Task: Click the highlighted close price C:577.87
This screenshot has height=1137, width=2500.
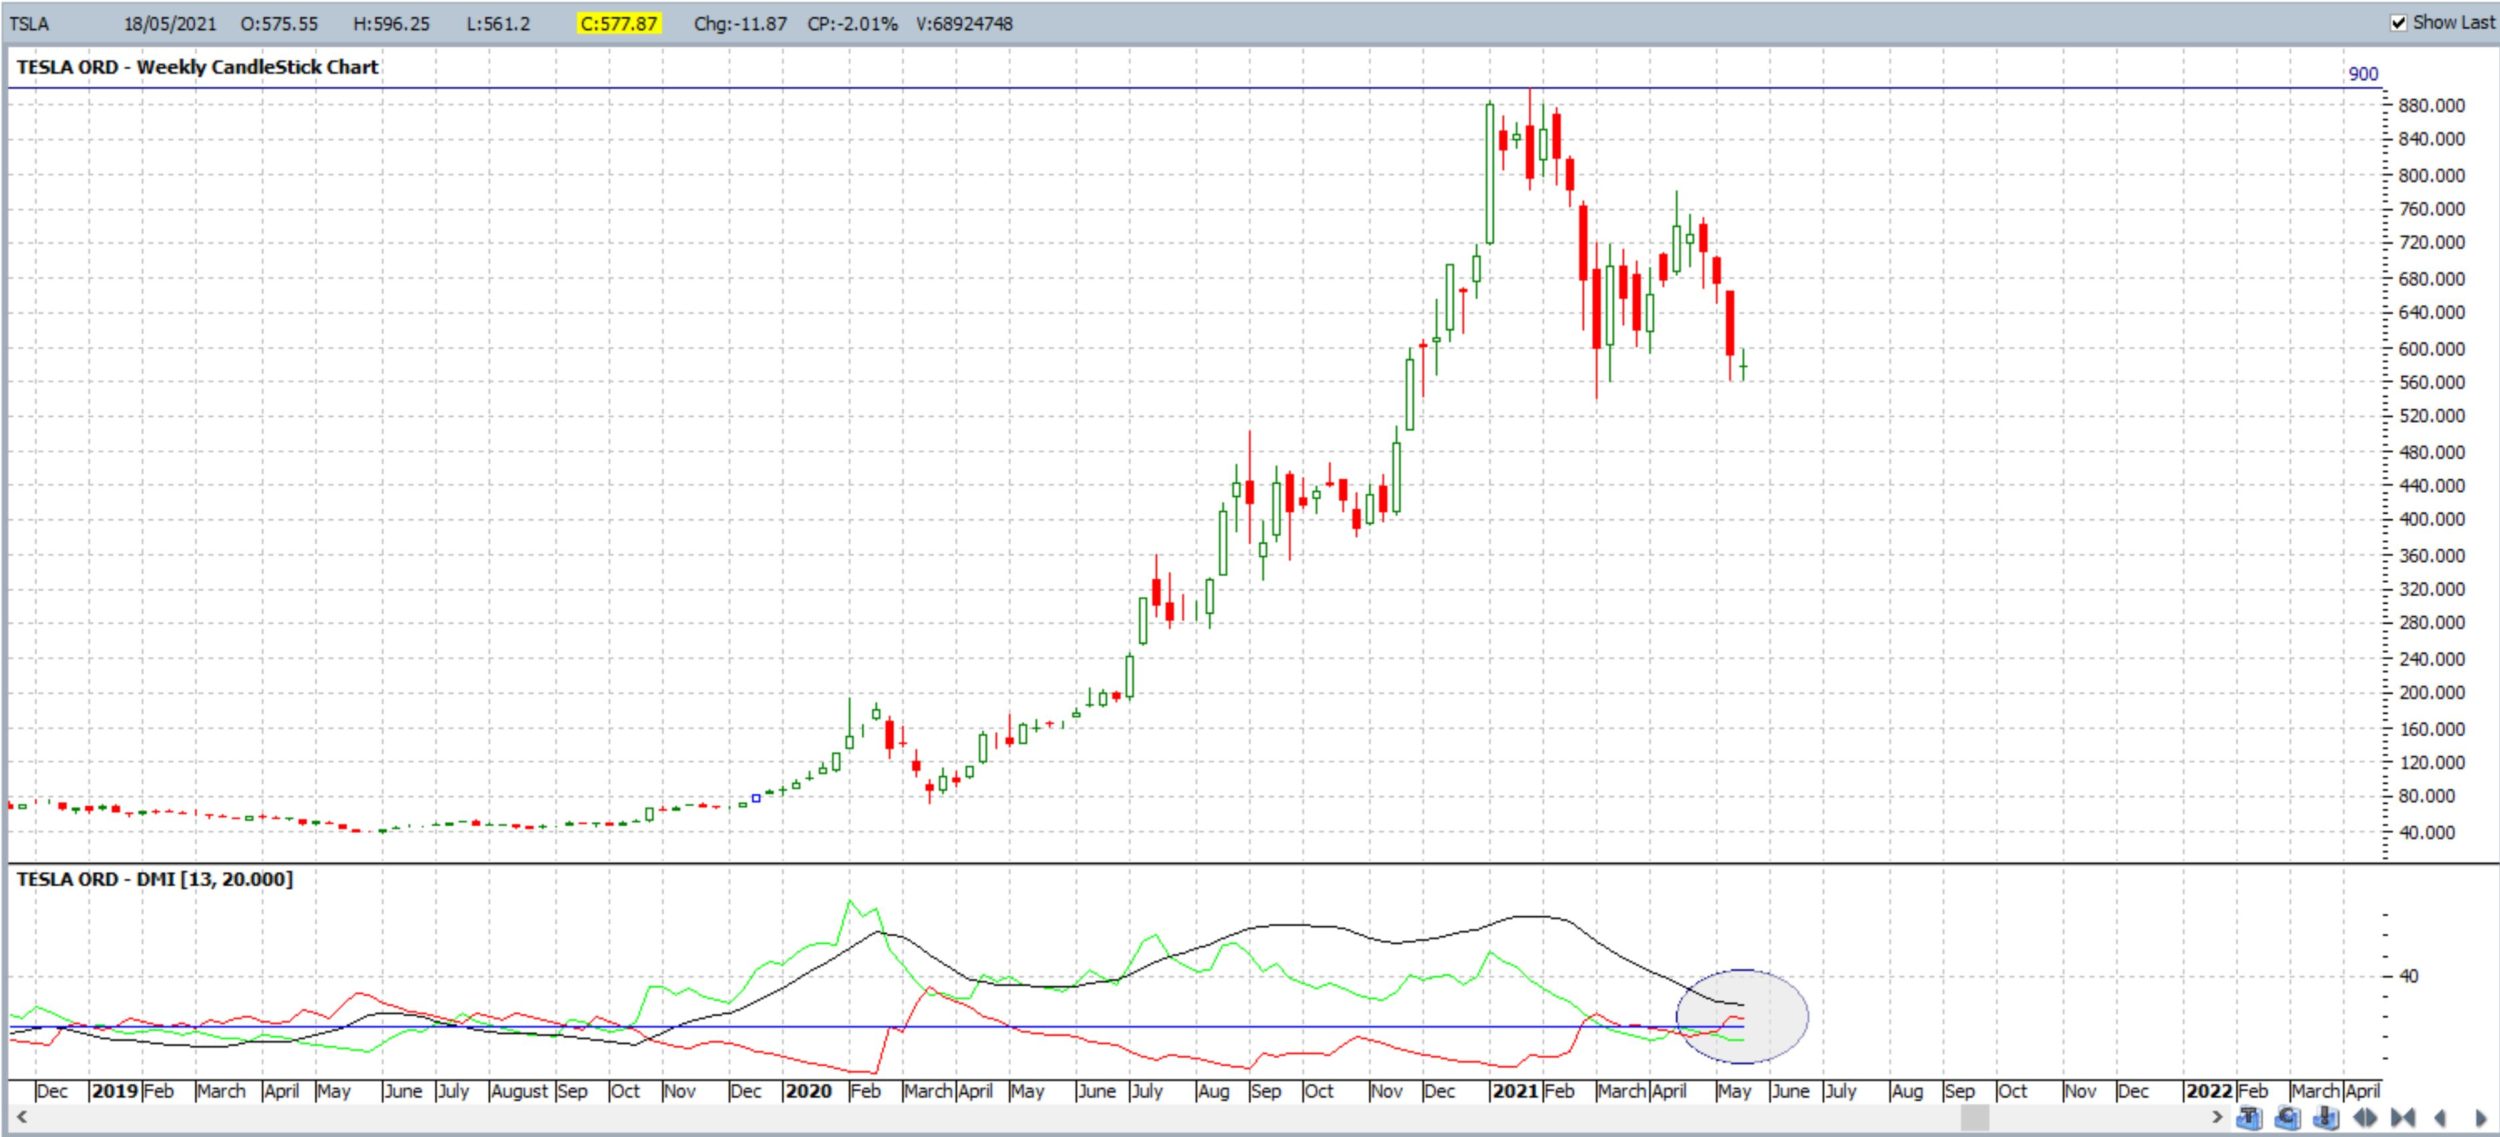Action: (618, 24)
